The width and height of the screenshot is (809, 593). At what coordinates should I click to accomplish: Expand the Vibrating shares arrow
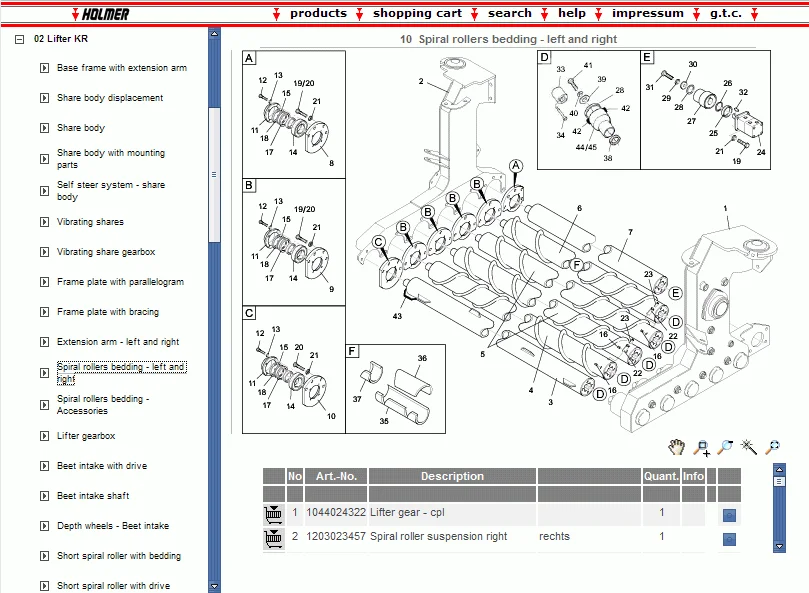45,222
